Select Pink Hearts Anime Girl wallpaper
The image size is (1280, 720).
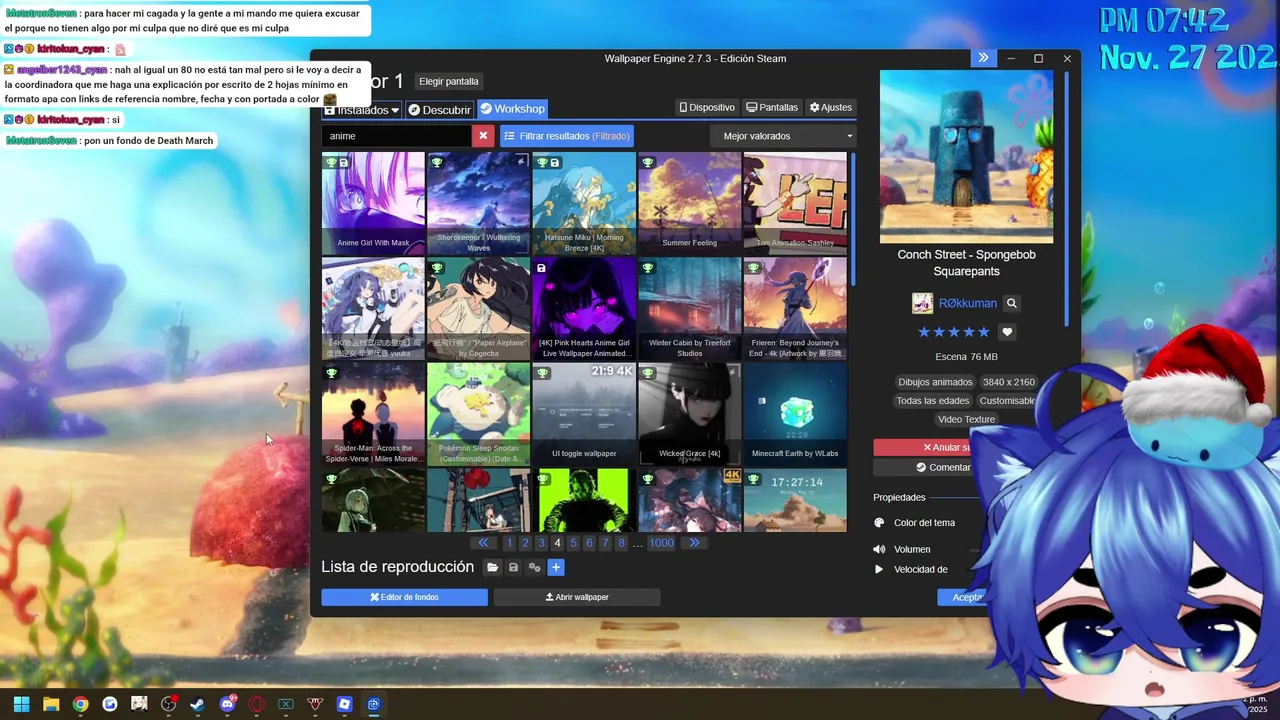[584, 309]
